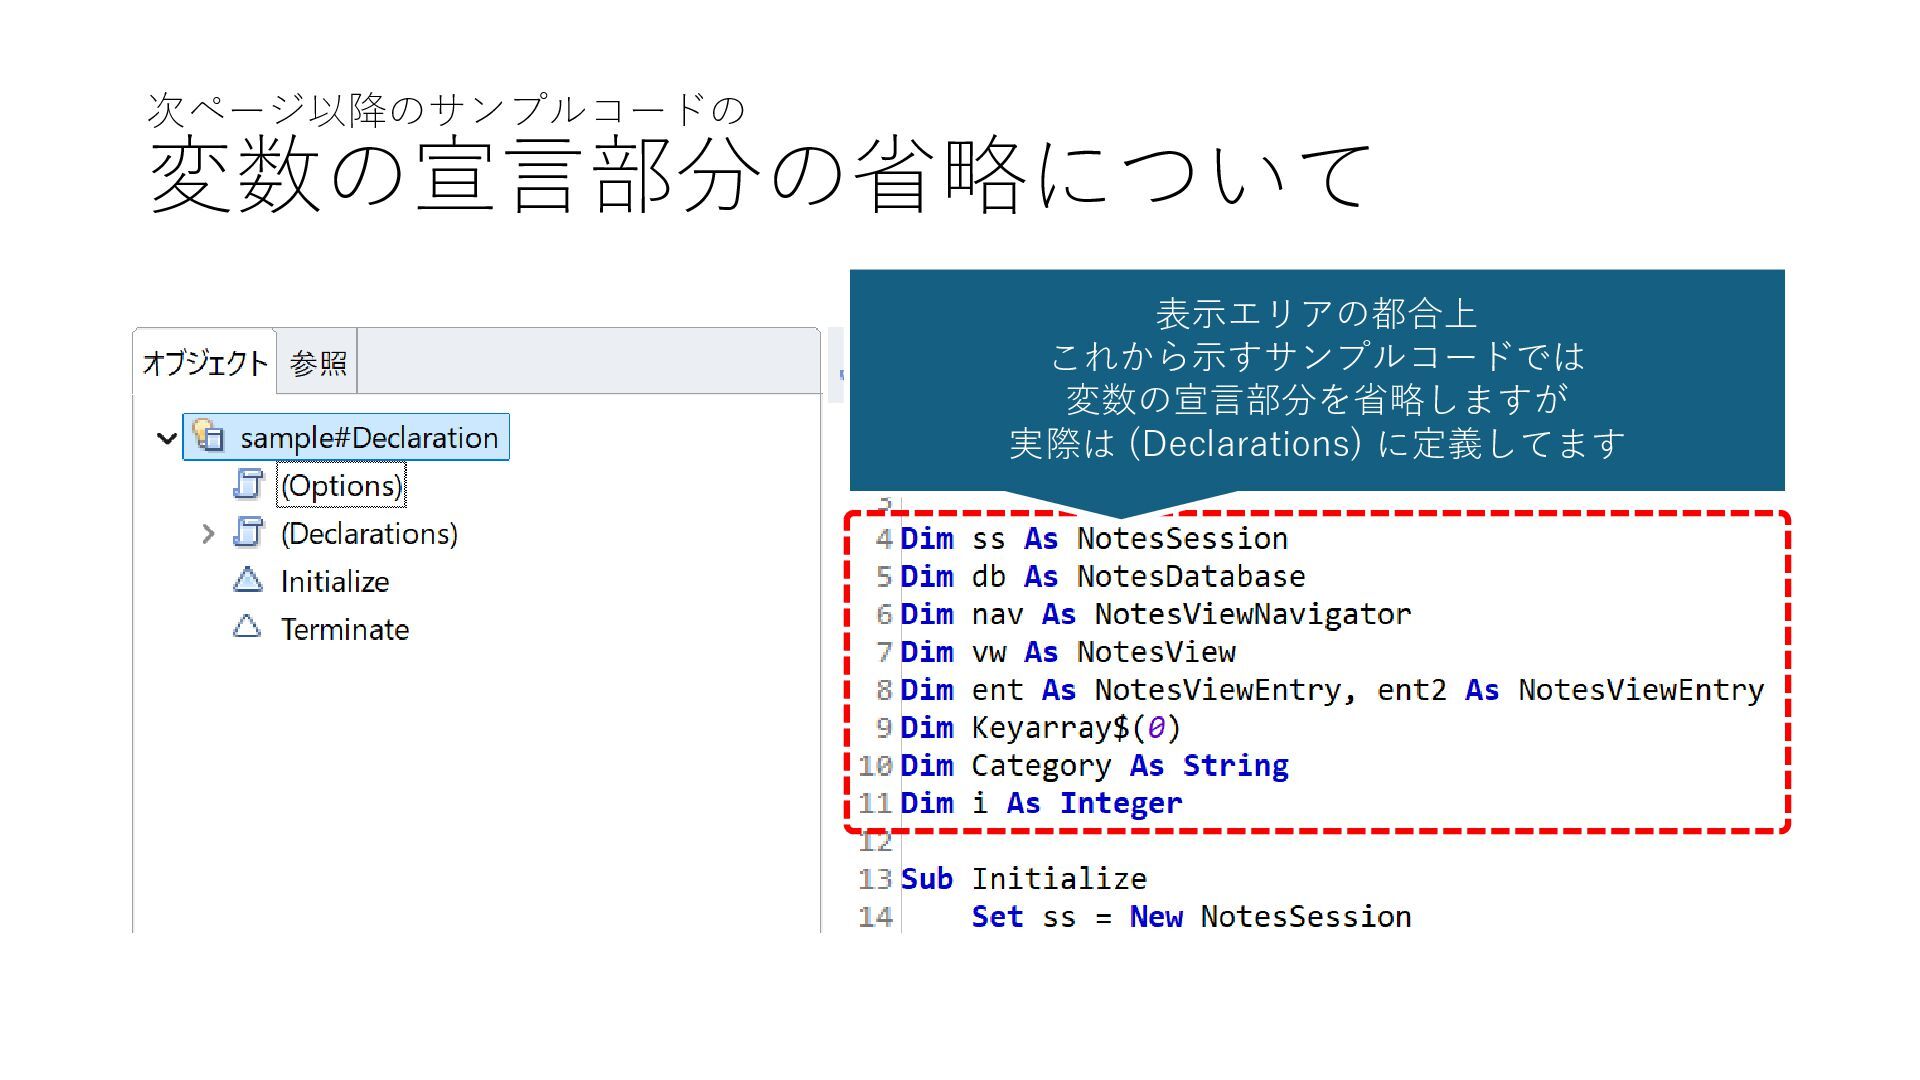
Task: Click the (Options) scroll icon
Action: [248, 484]
